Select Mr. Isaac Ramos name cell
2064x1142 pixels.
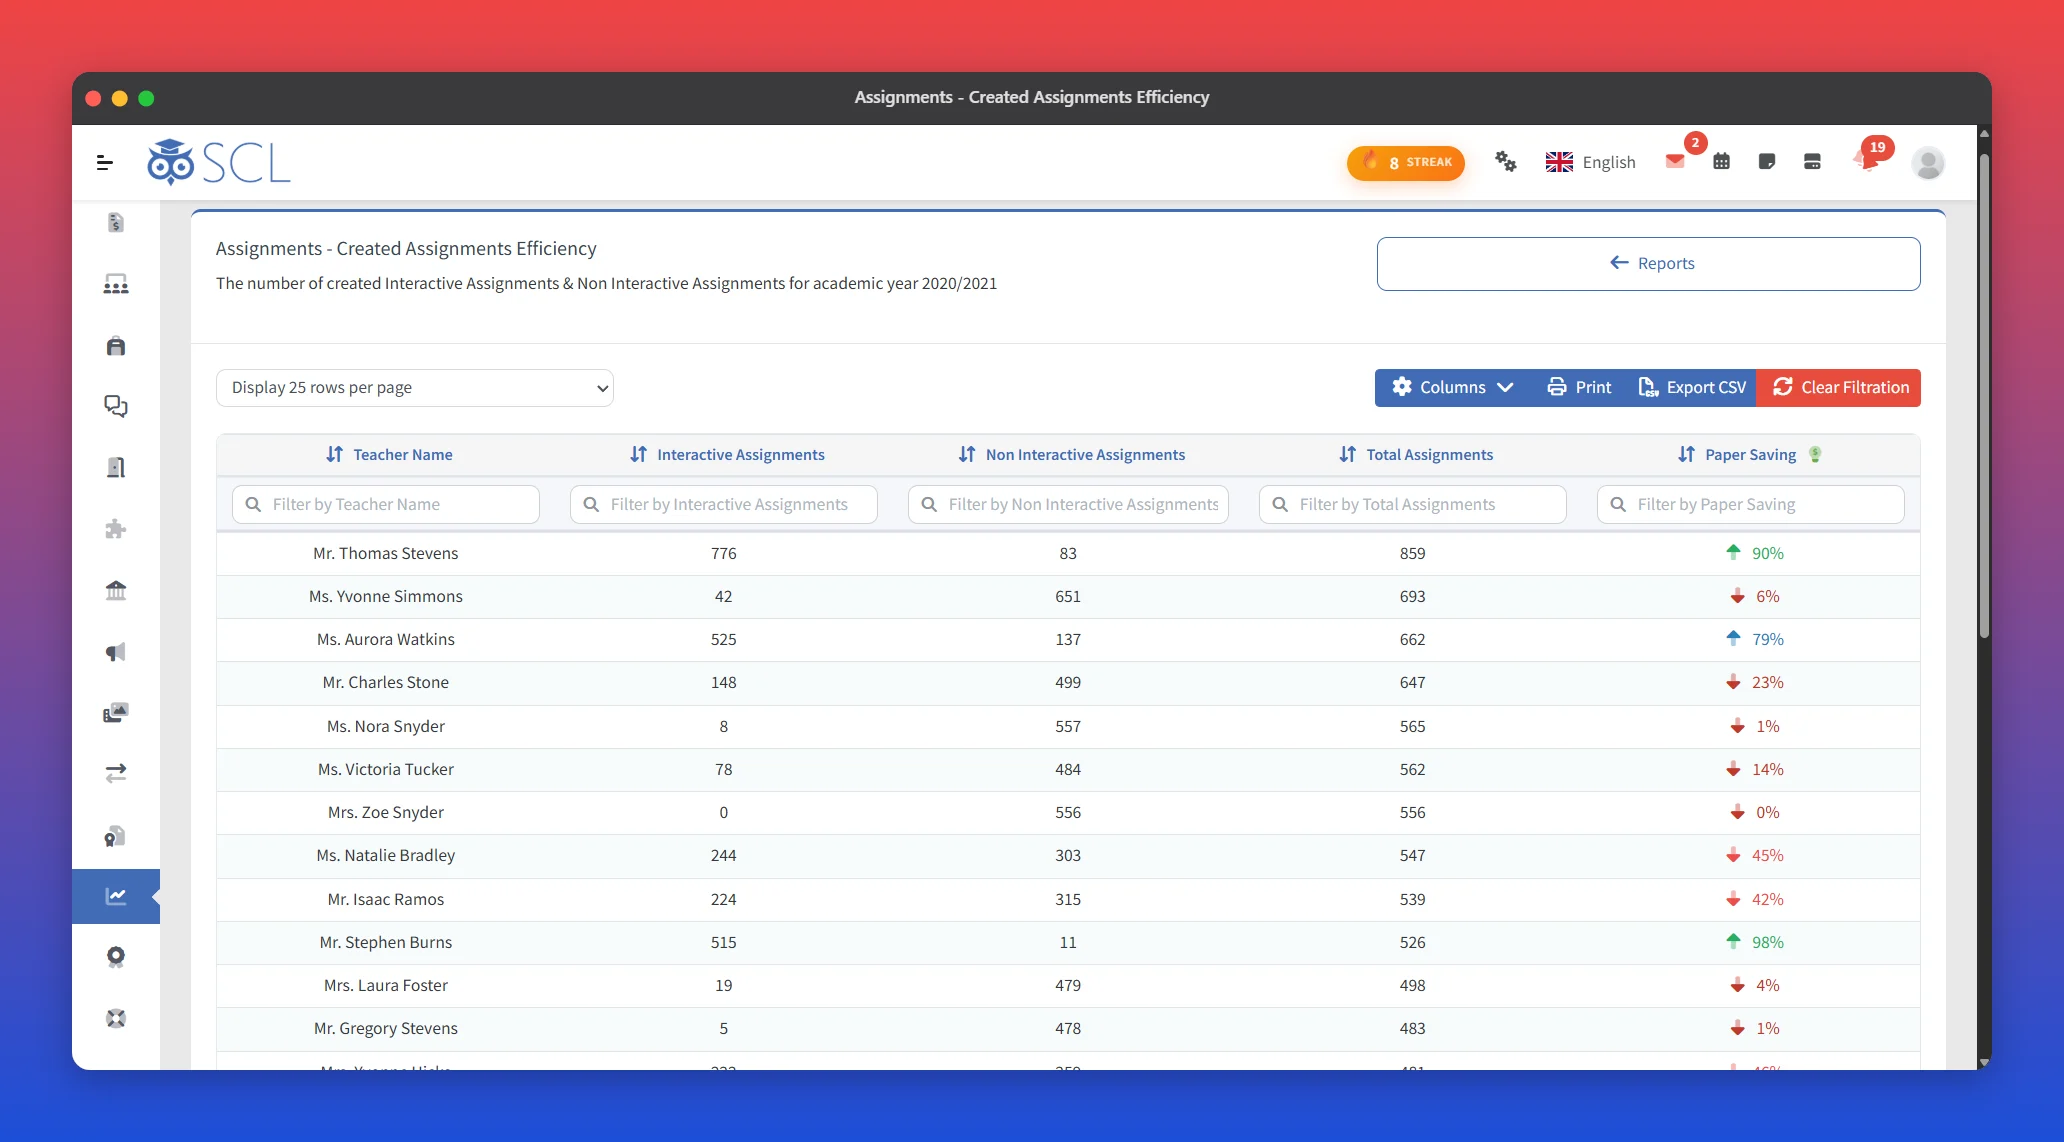386,900
